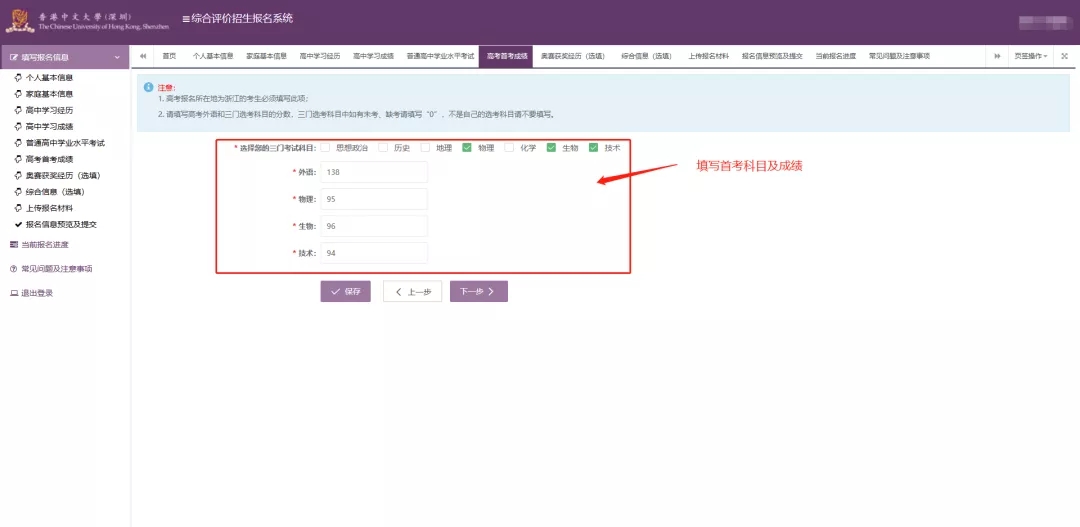The image size is (1080, 527).
Task: Check the 思想政治 subject checkbox
Action: (x=325, y=148)
